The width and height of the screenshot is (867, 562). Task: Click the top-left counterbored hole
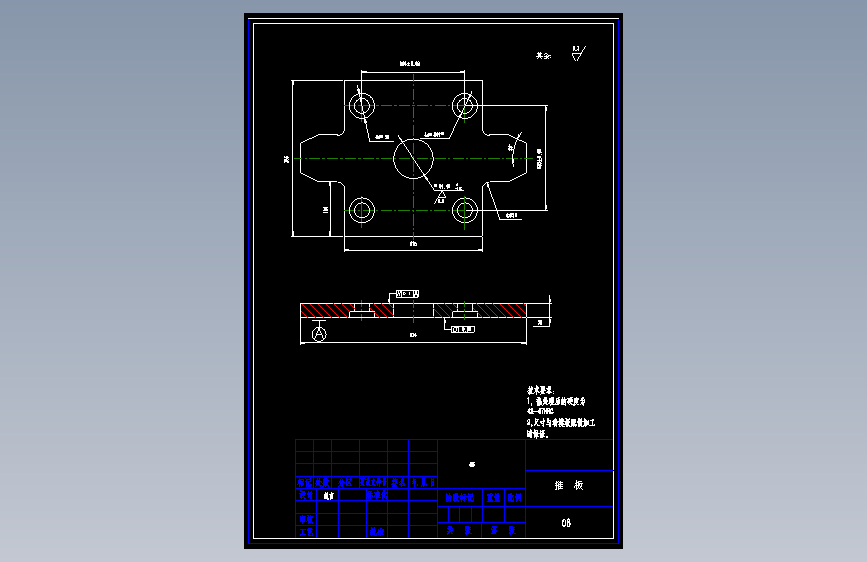362,105
